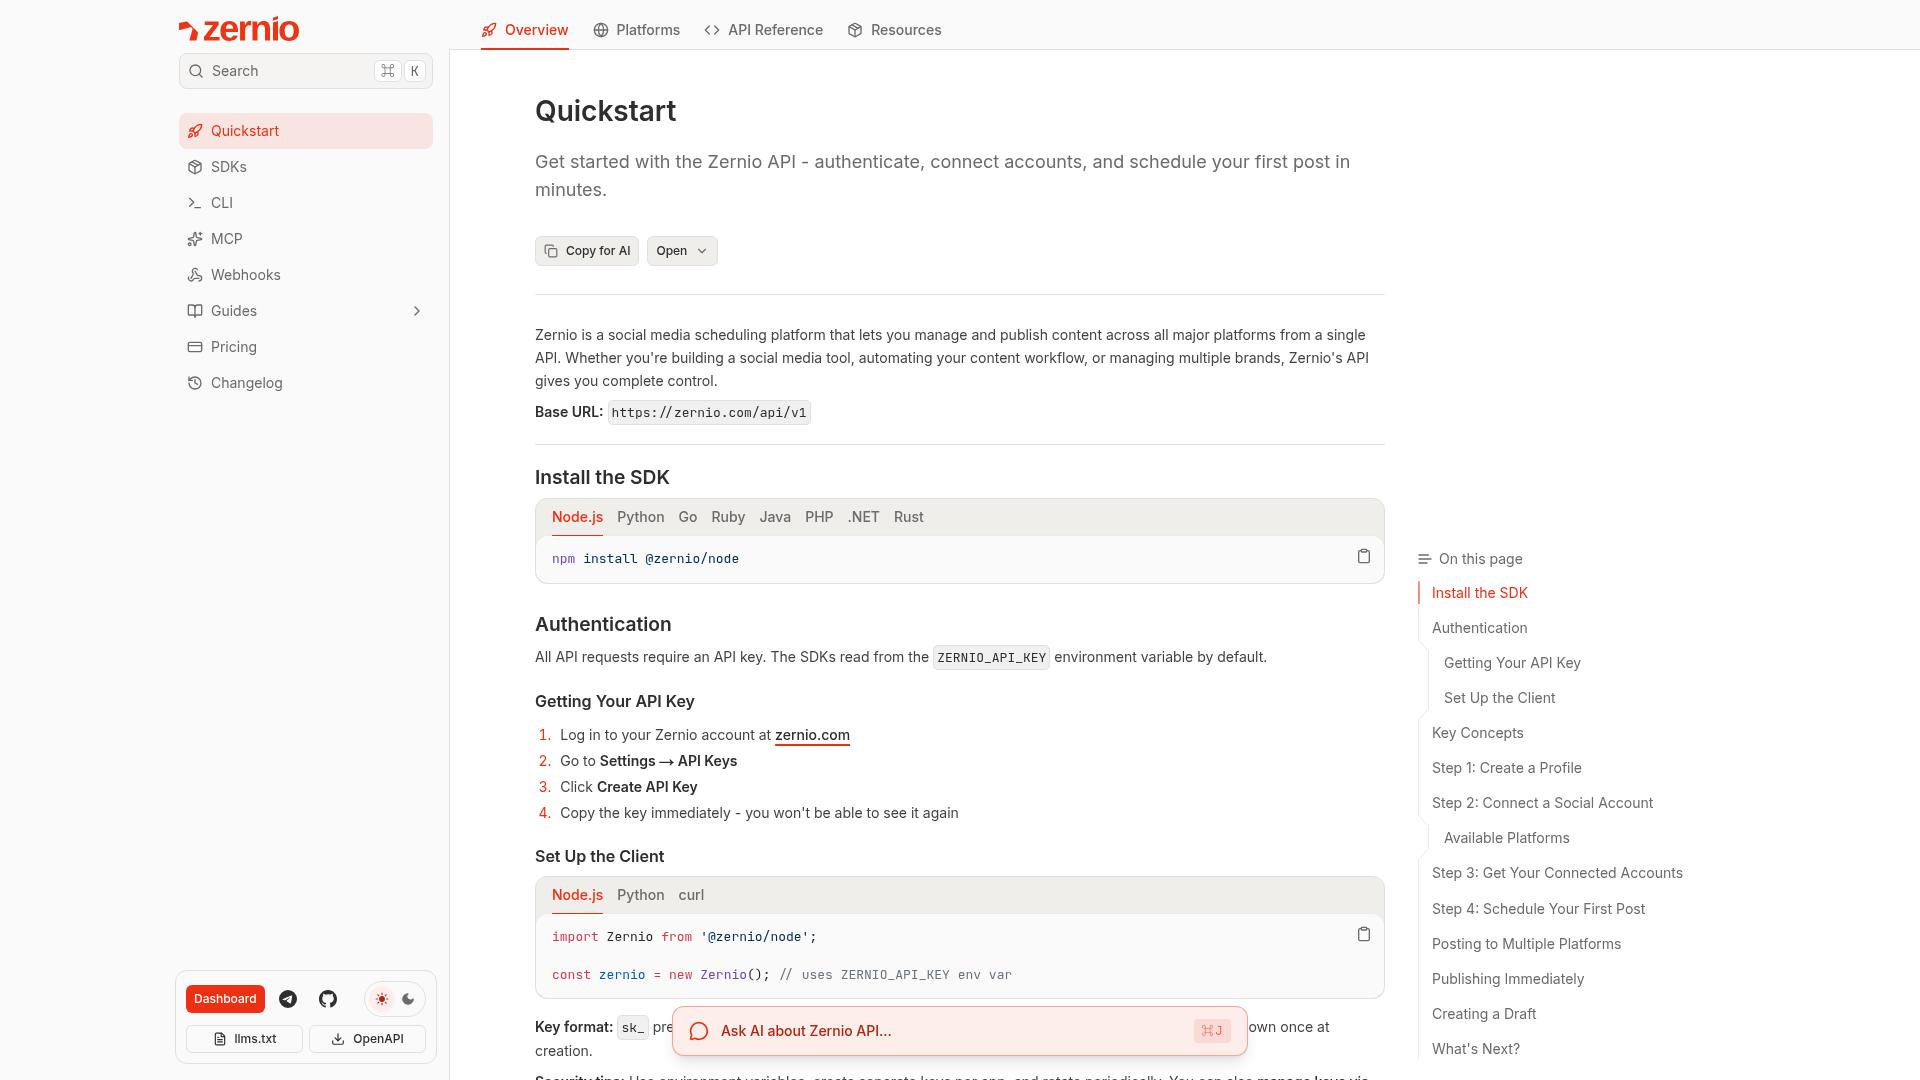Open the GitHub icon link
Screen dimensions: 1920x1080
coord(328,999)
